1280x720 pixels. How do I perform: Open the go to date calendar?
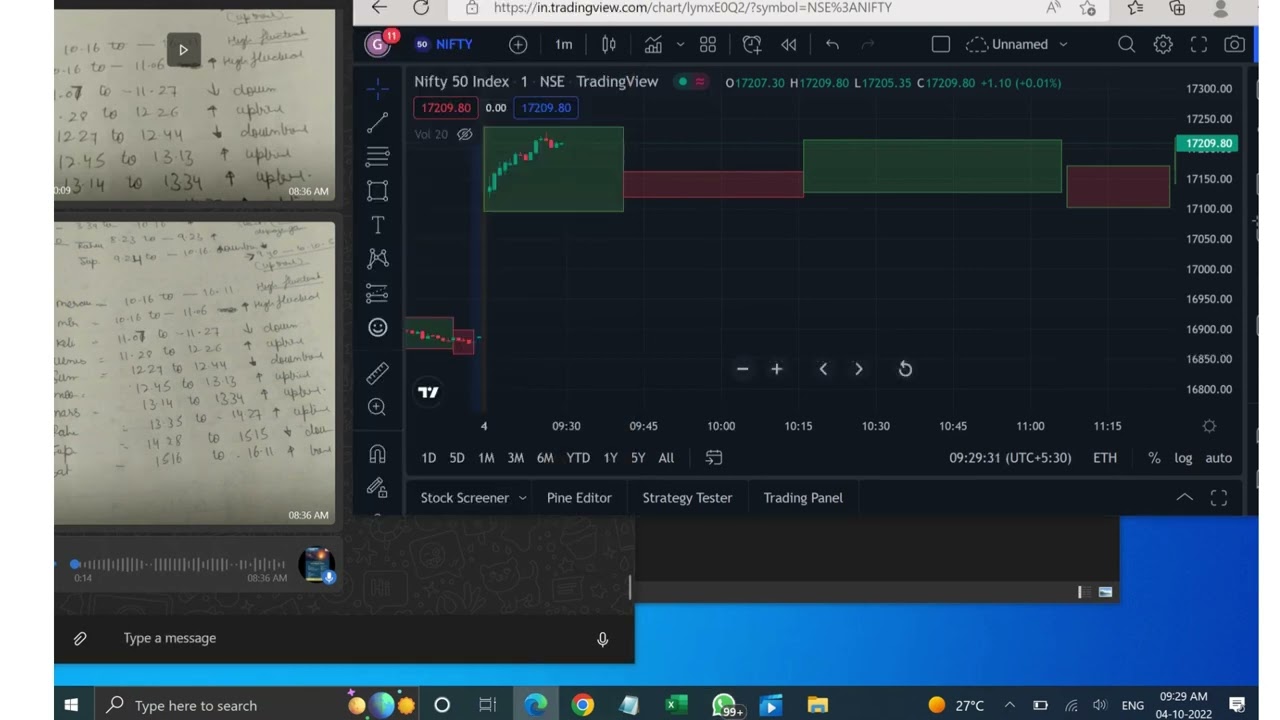pyautogui.click(x=714, y=458)
